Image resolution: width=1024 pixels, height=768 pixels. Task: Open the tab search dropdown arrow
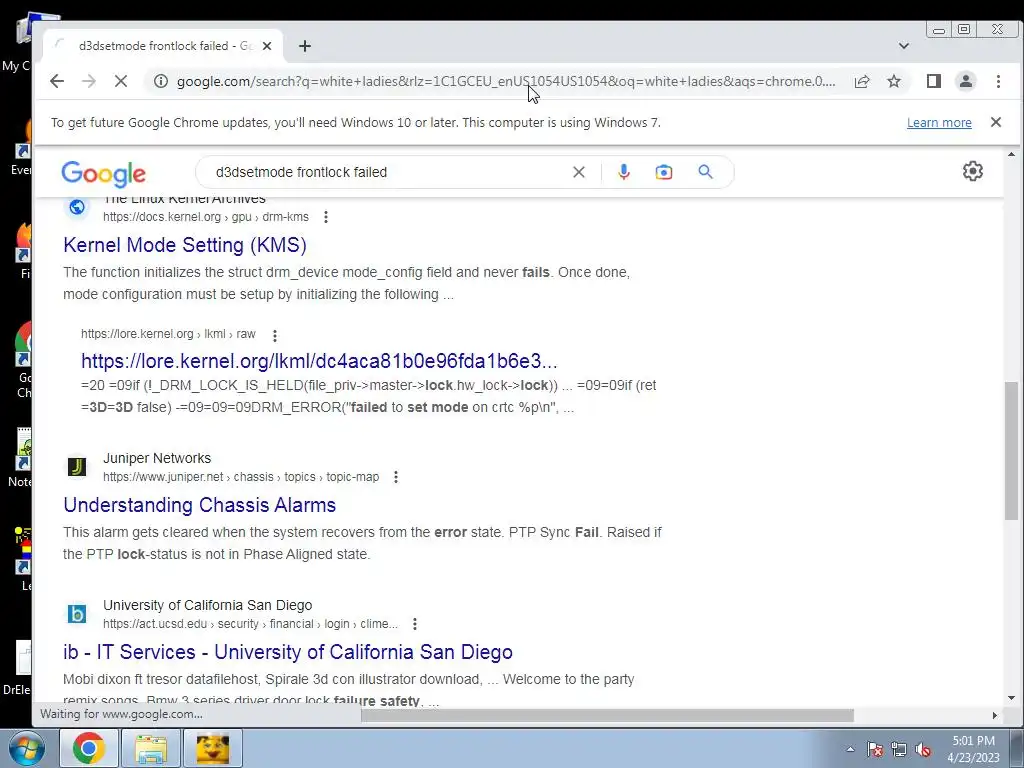(x=904, y=46)
